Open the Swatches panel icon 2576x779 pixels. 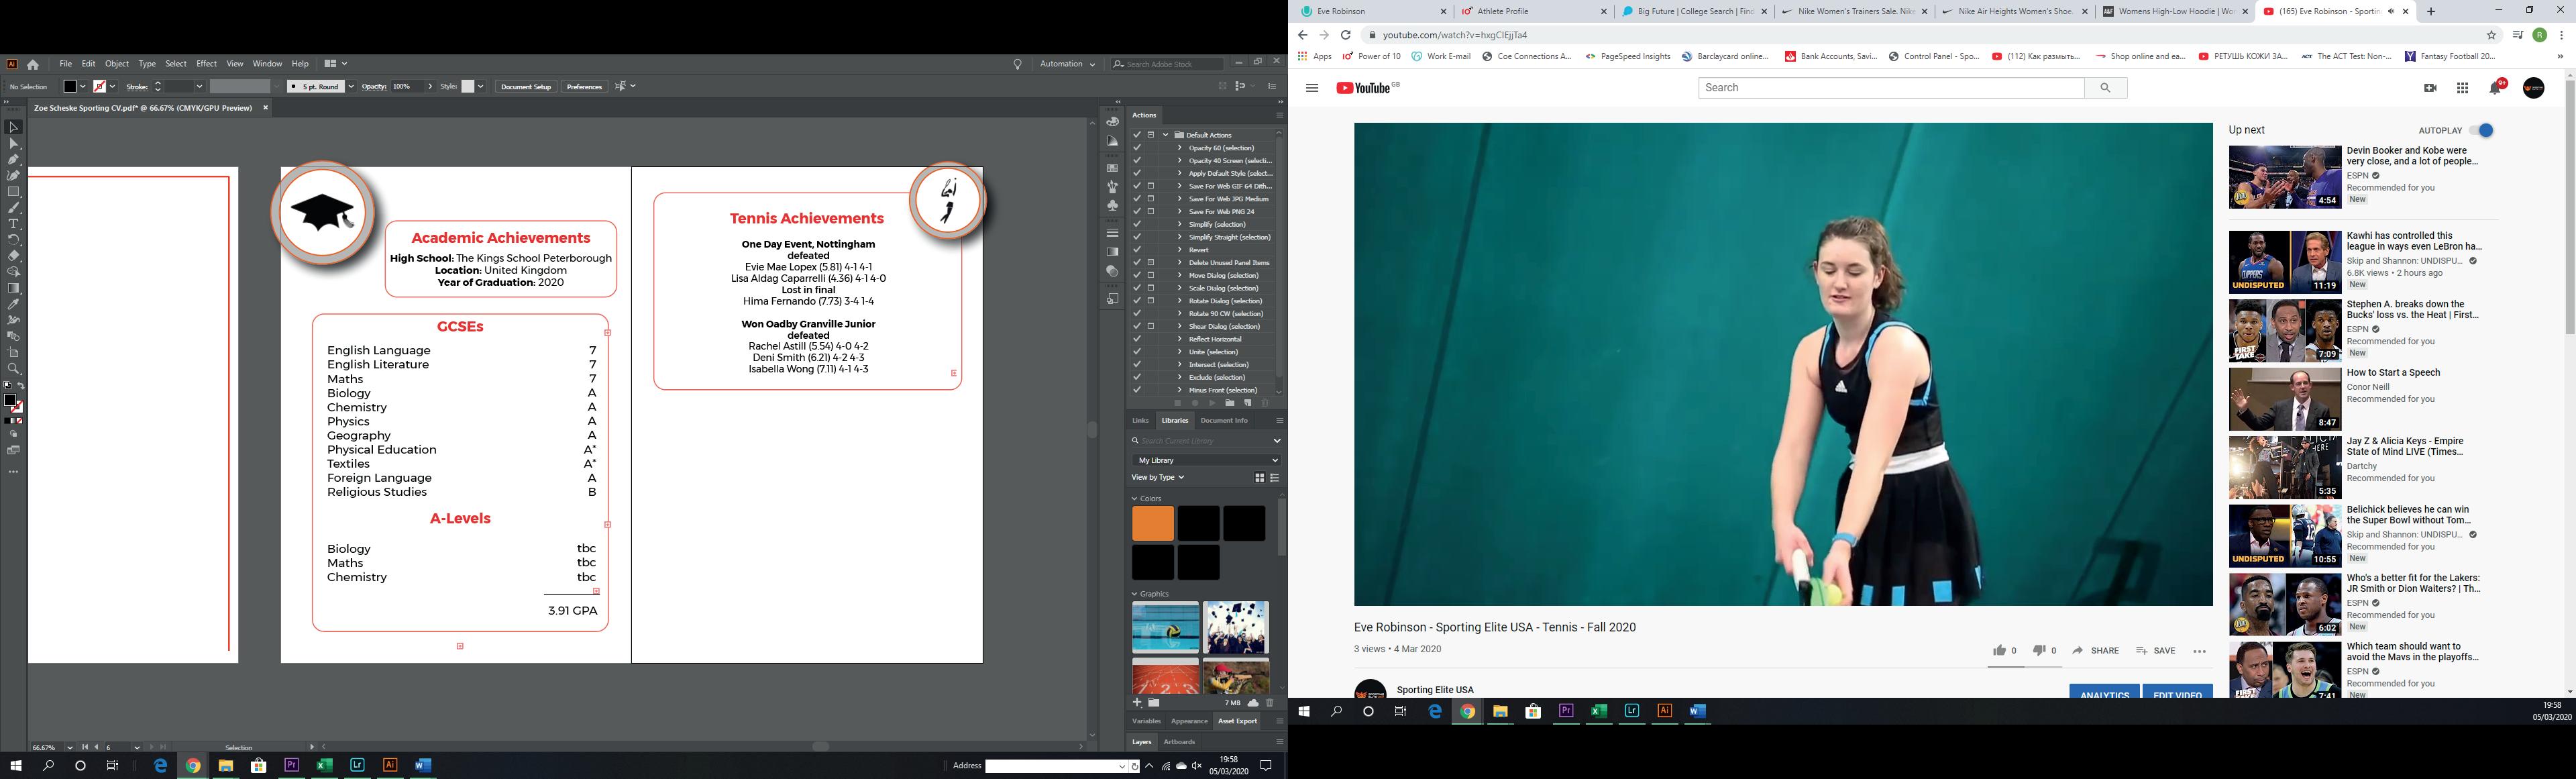pos(1112,168)
